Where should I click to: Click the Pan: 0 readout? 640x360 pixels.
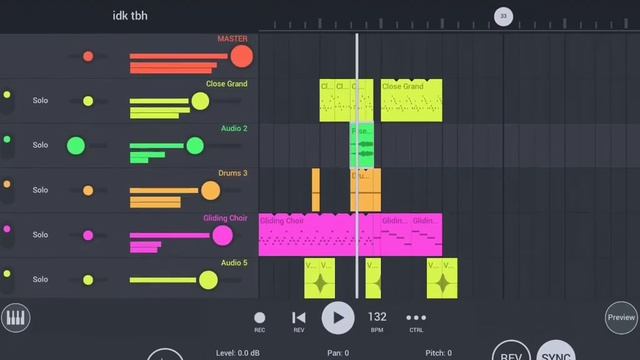click(338, 353)
